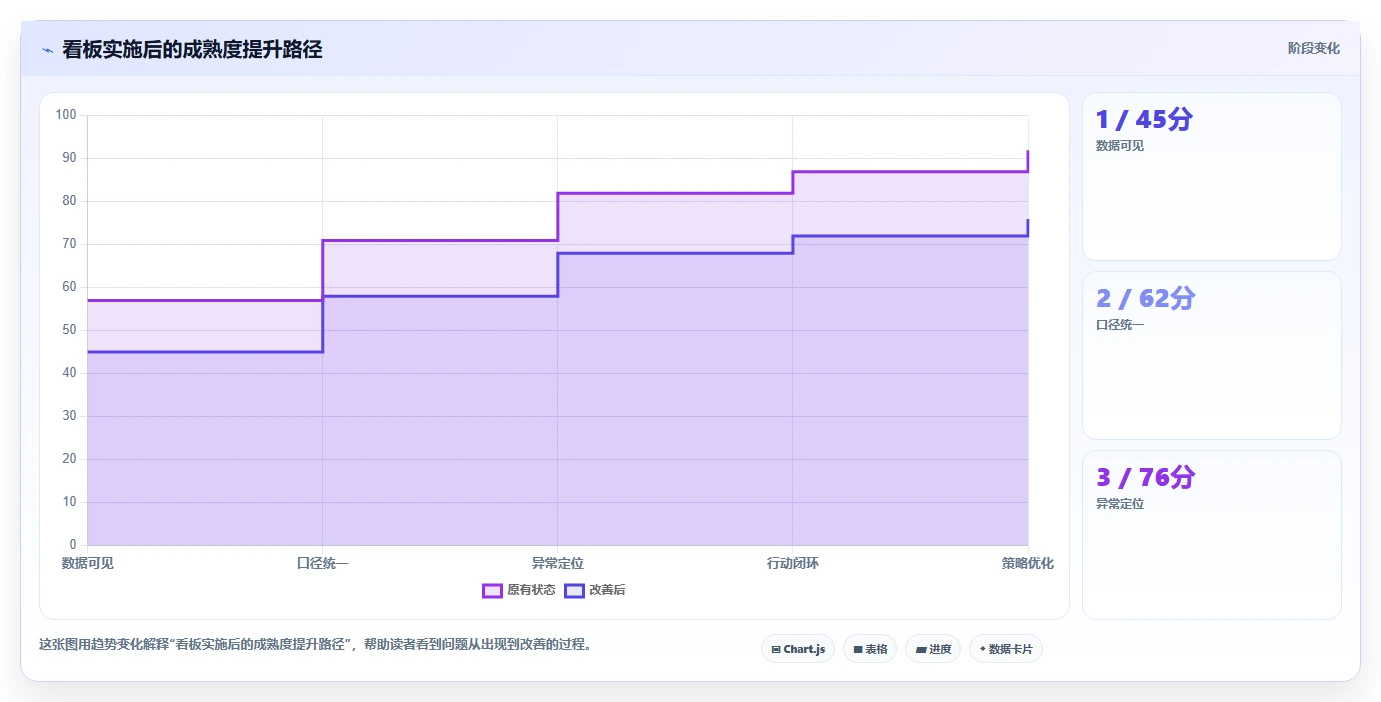Click the 口径统一 x-axis label
The width and height of the screenshot is (1381, 702).
323,563
